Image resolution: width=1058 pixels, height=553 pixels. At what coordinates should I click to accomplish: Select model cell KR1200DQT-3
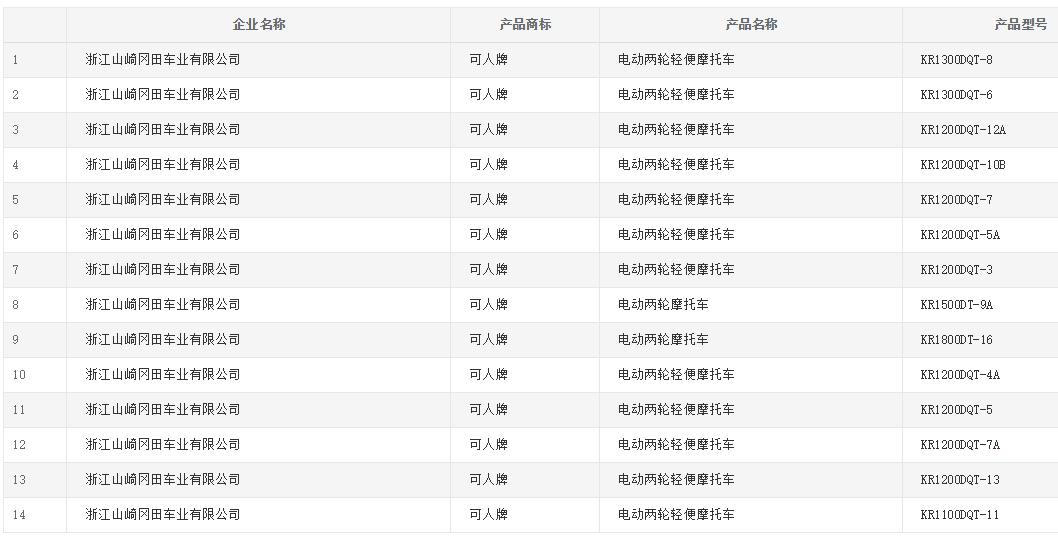pos(956,270)
